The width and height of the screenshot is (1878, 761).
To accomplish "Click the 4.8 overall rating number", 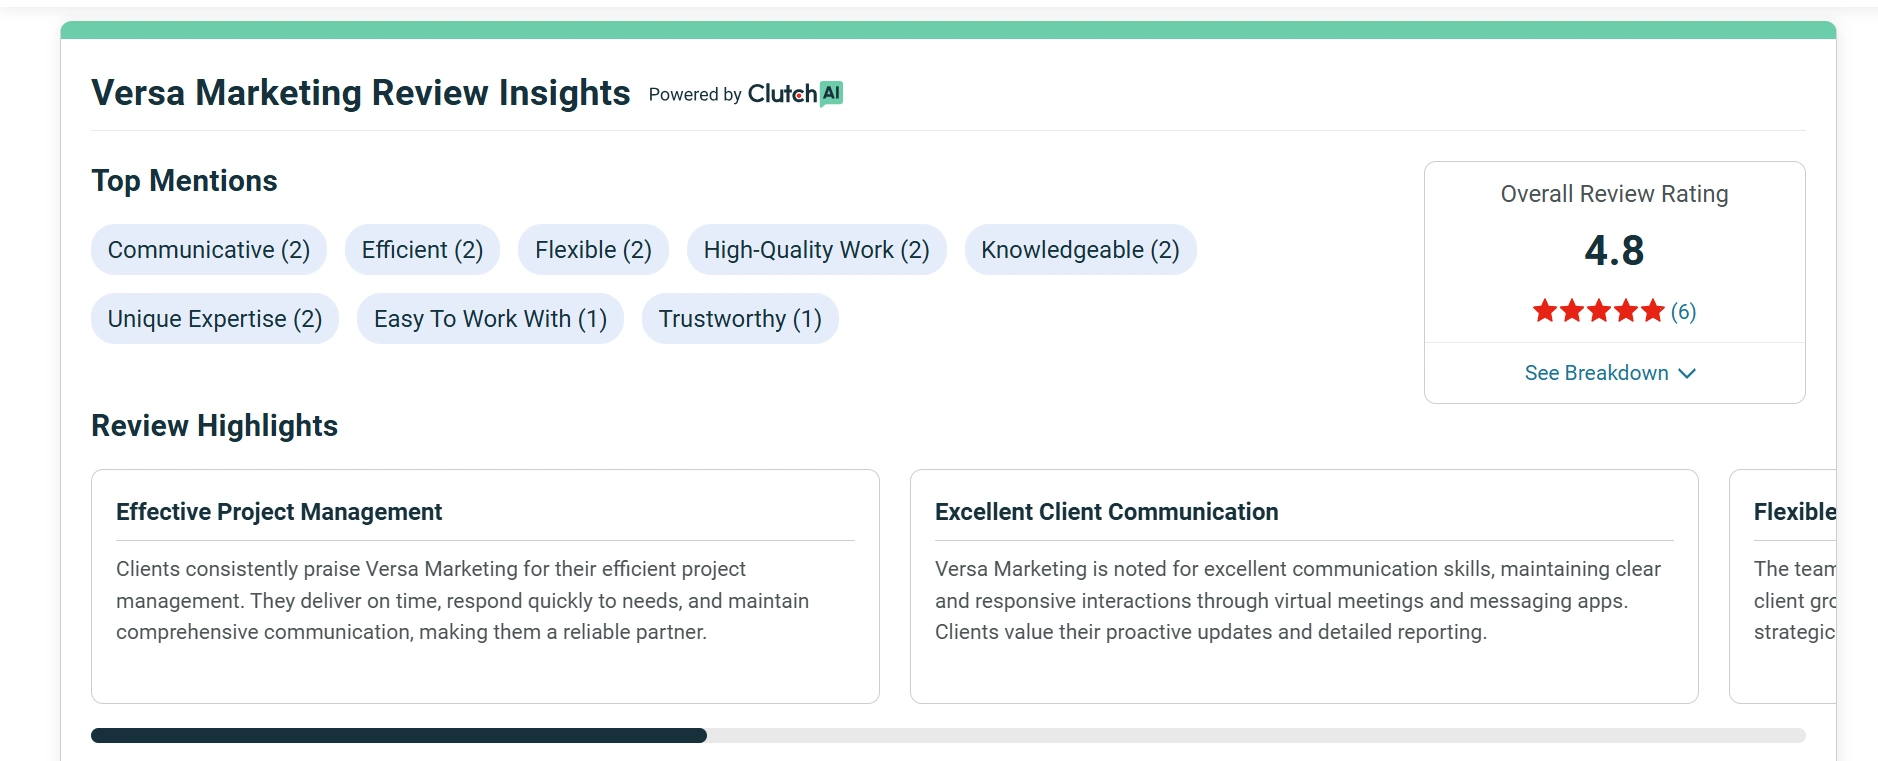I will [1614, 250].
